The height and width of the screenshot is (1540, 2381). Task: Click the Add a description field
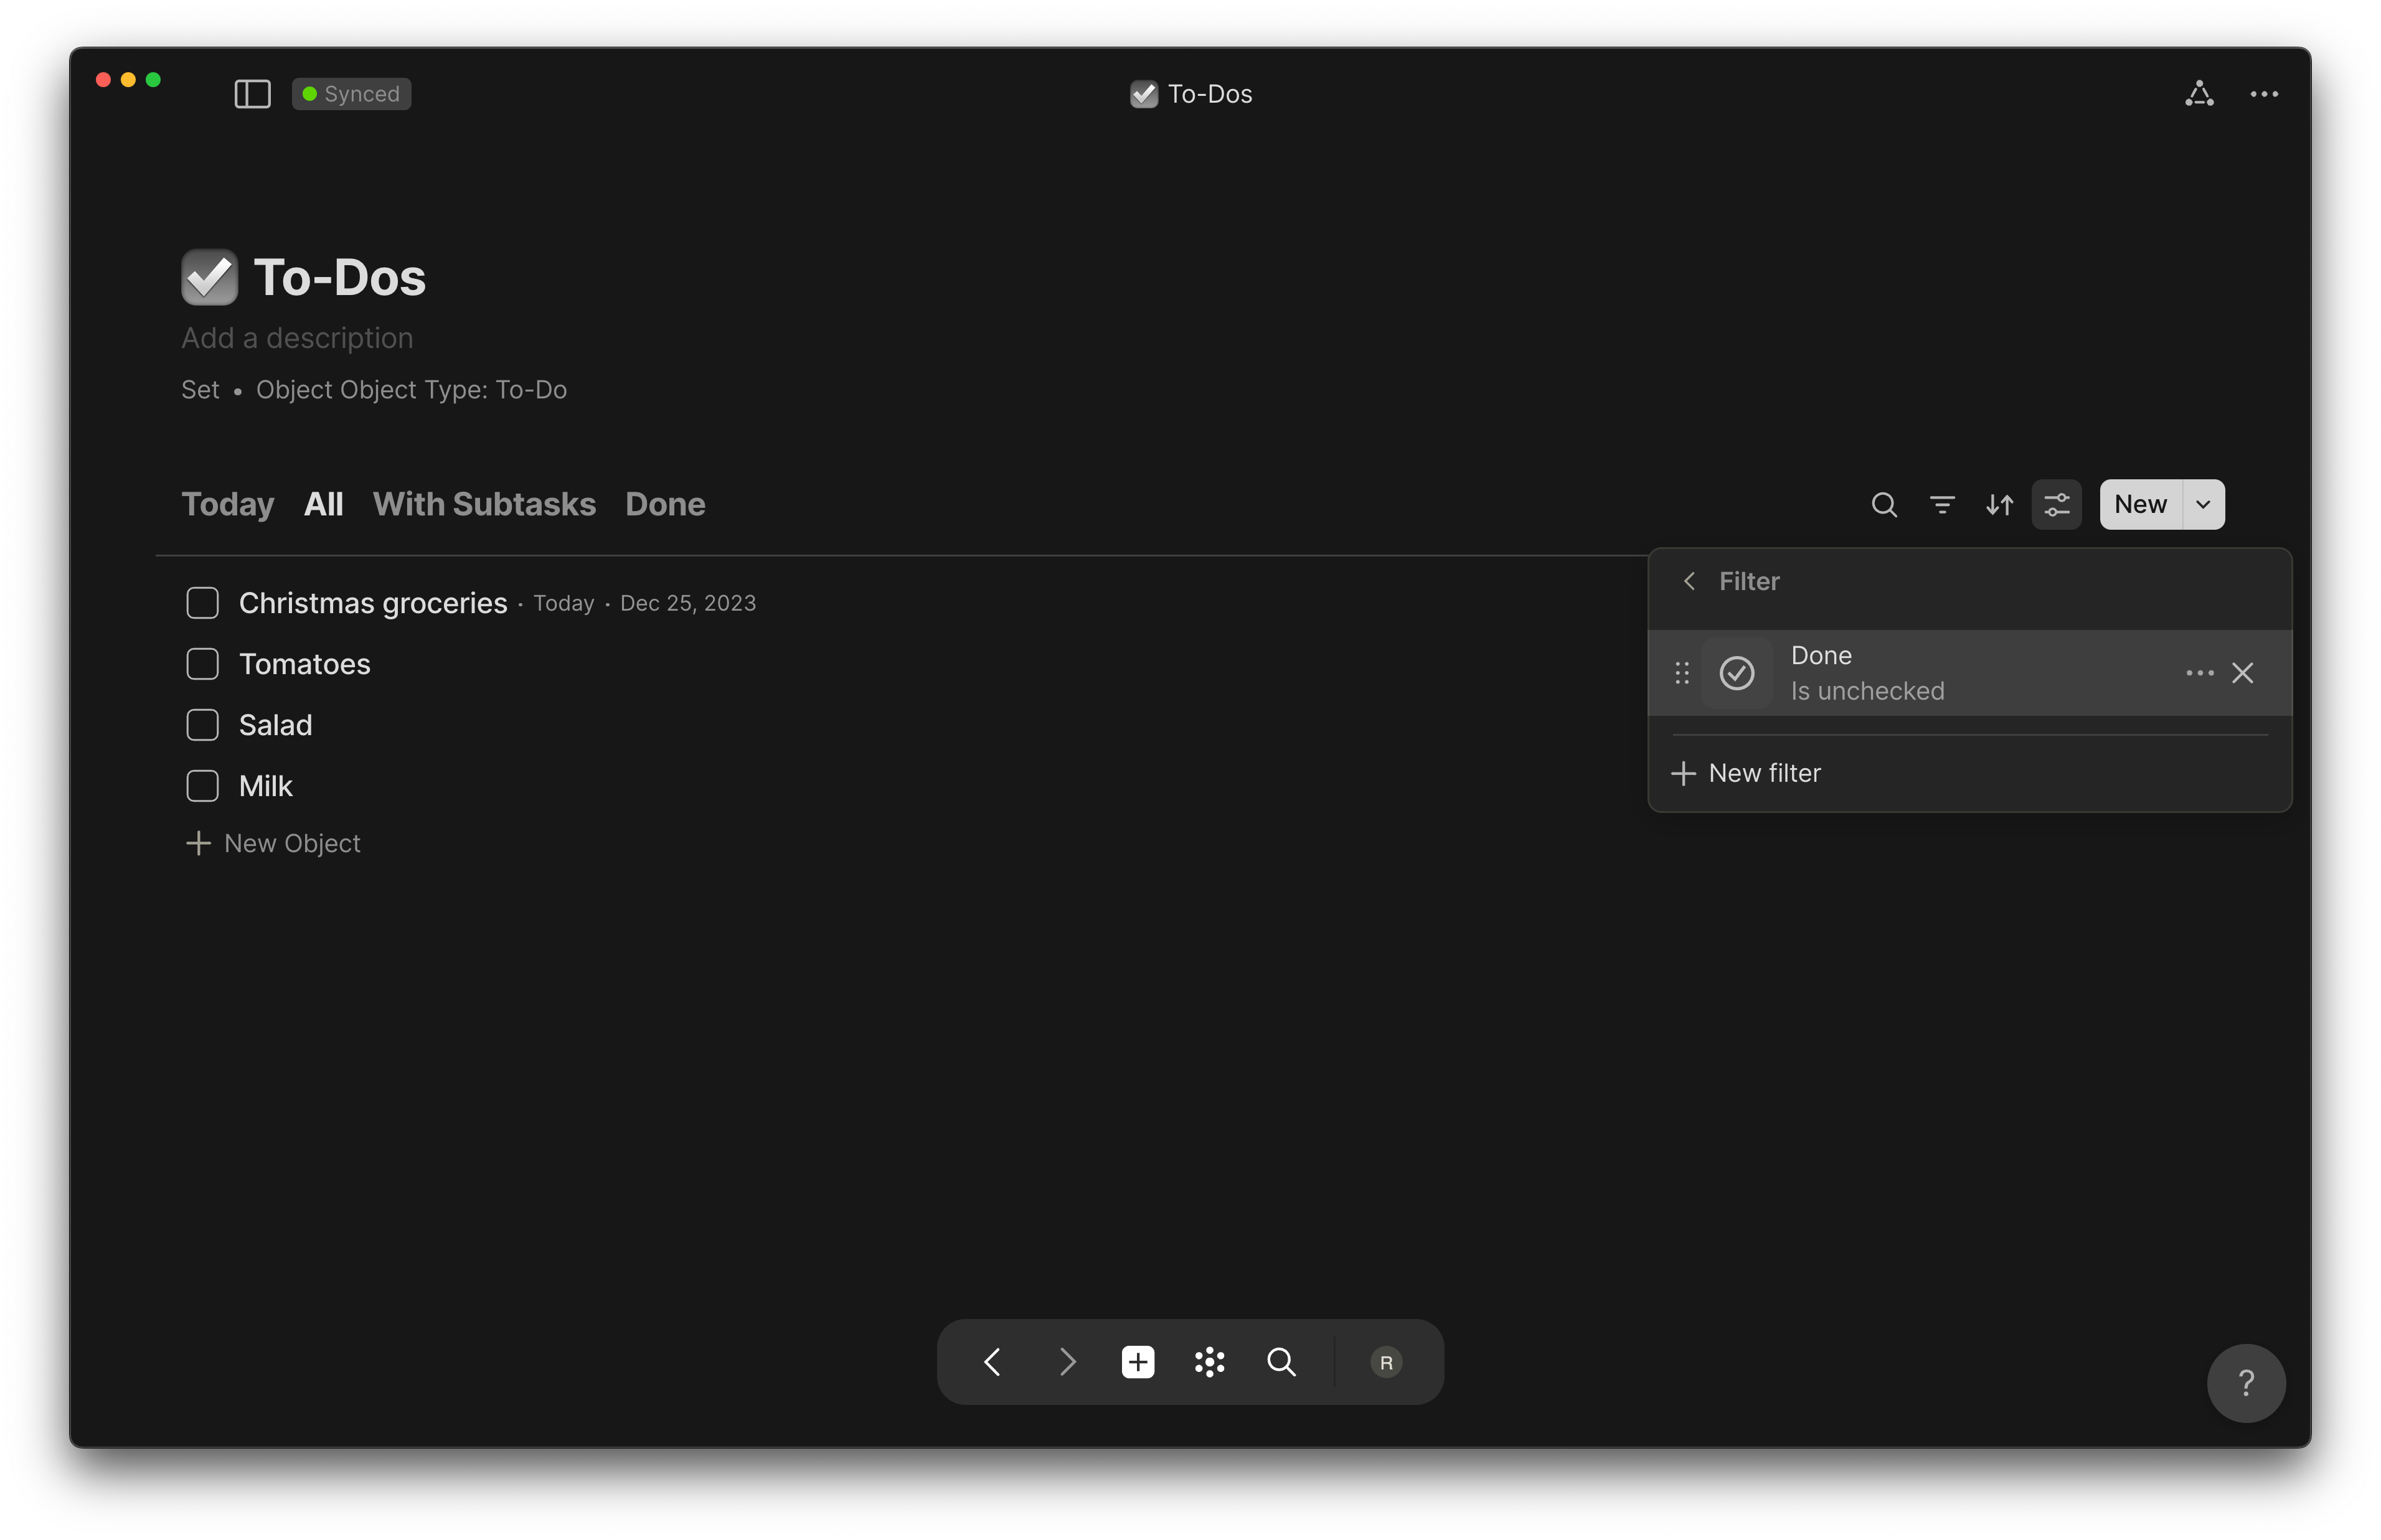[296, 338]
